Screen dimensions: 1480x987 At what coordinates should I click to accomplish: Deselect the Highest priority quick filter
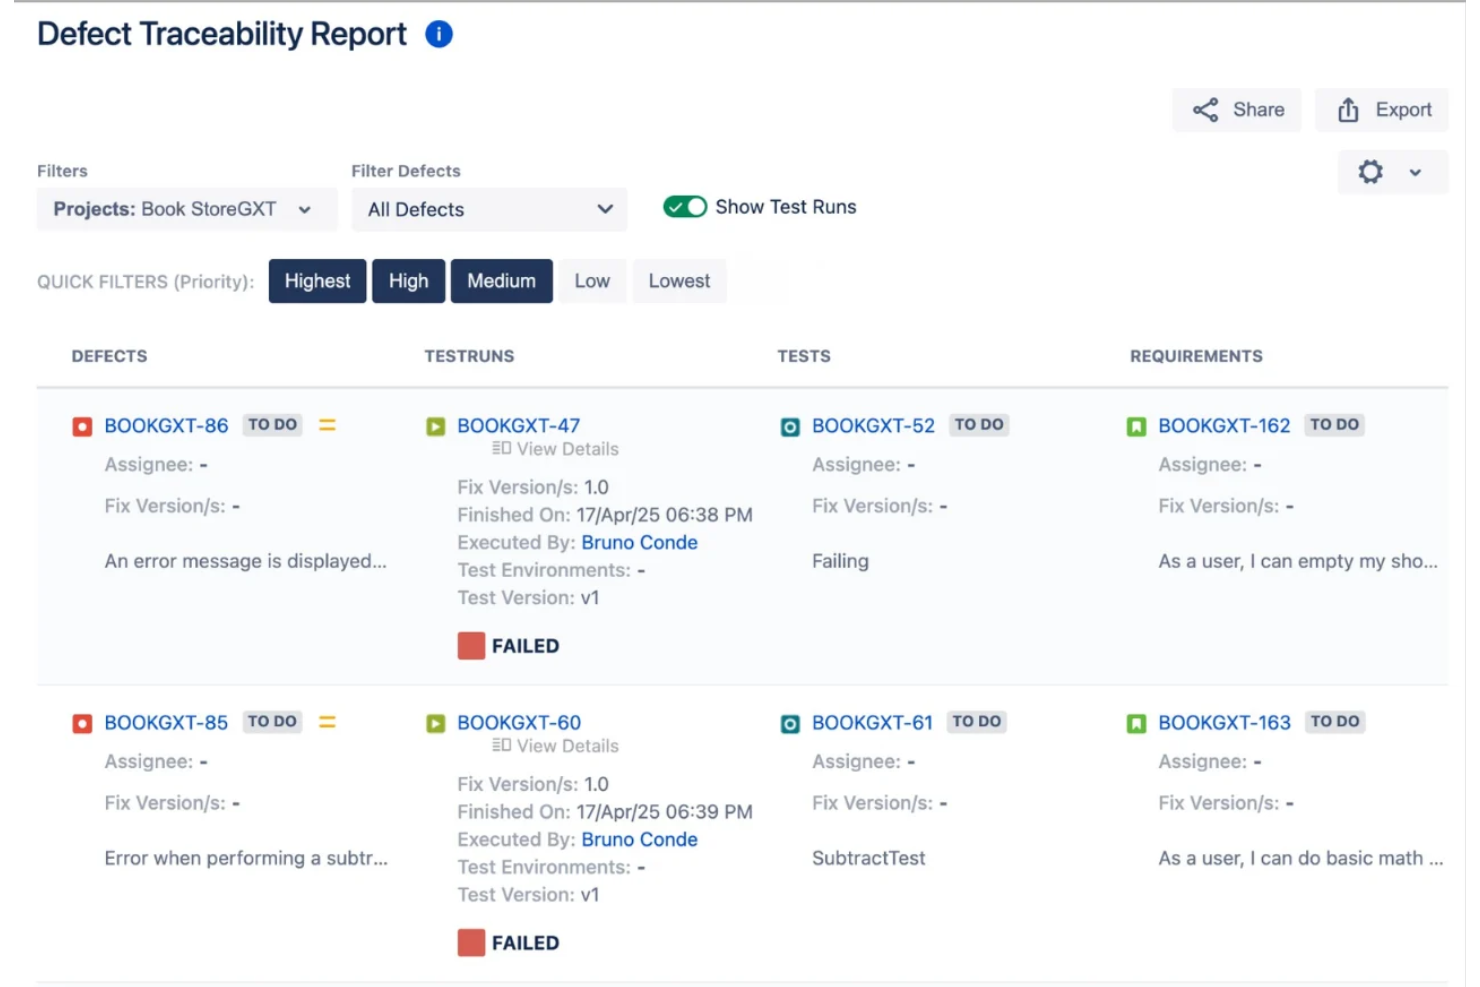pos(317,281)
